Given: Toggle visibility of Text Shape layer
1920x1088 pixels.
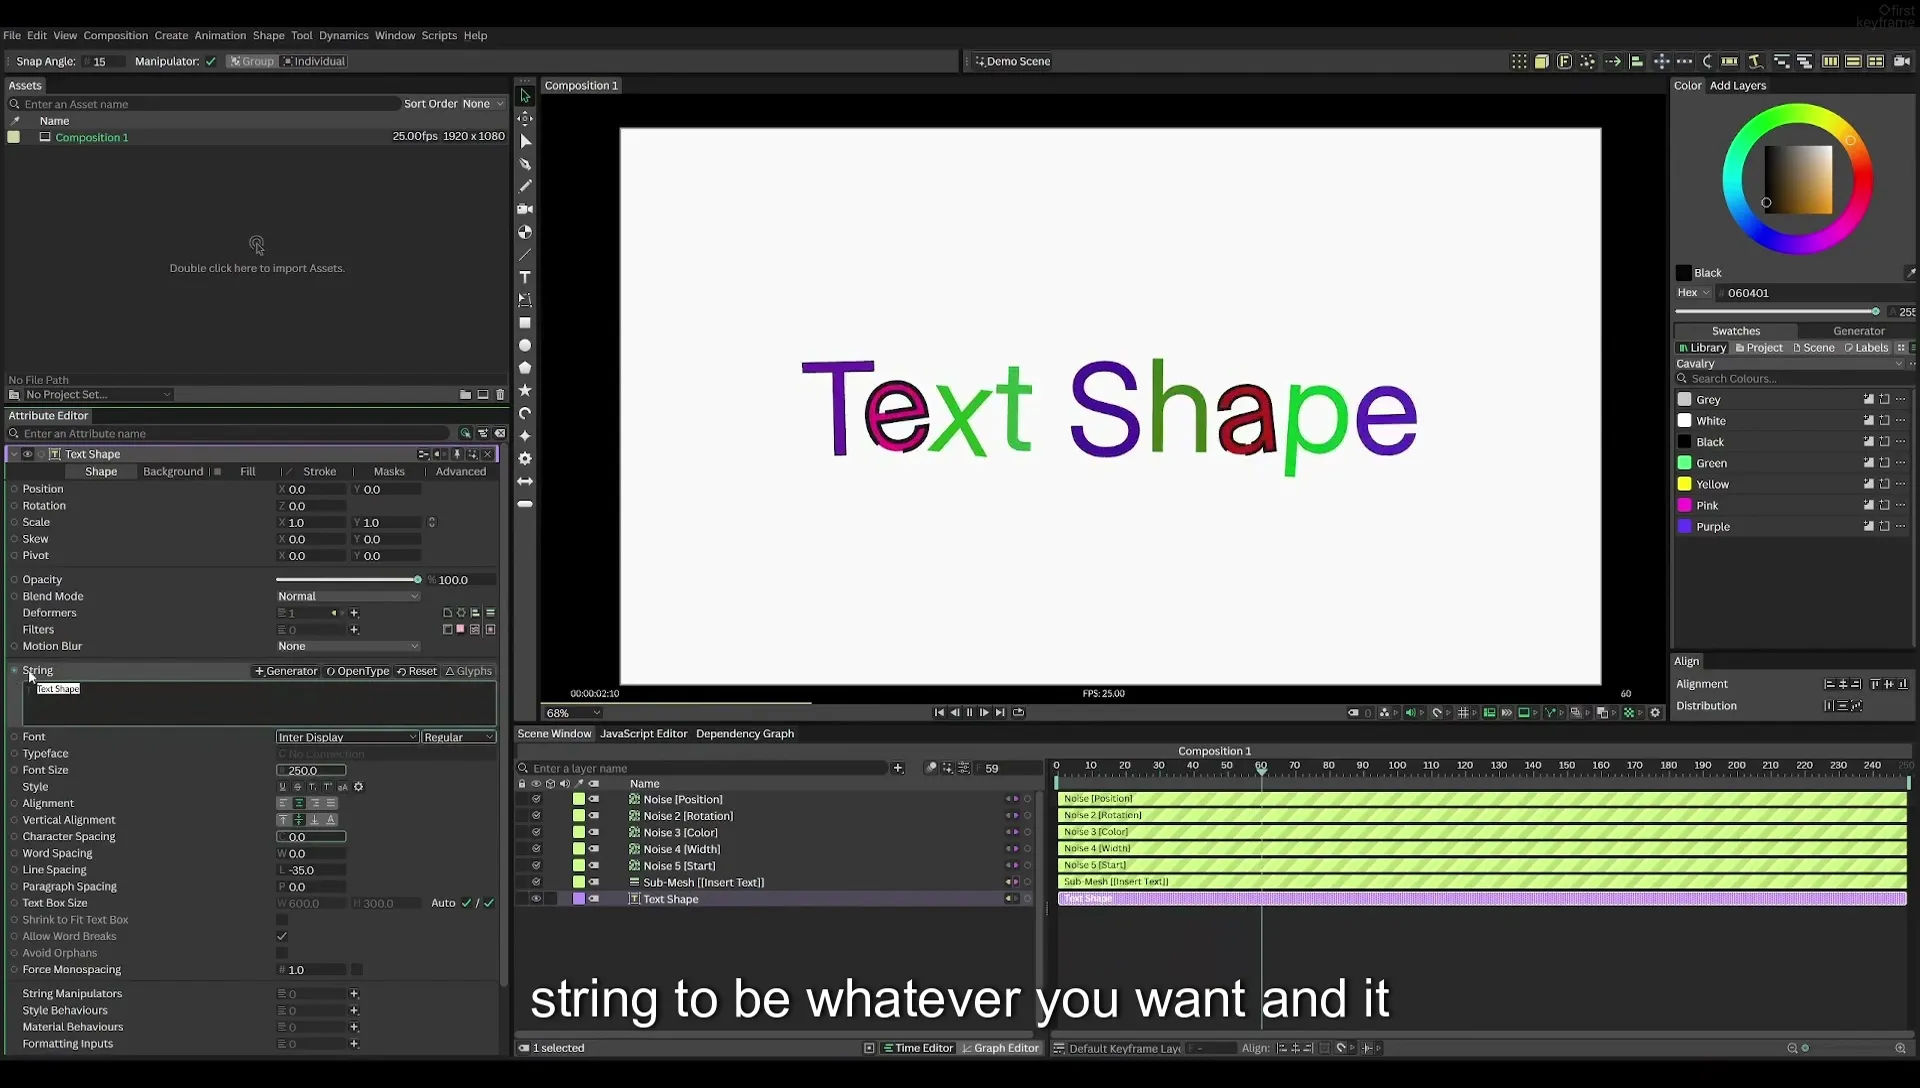Looking at the screenshot, I should pyautogui.click(x=536, y=899).
